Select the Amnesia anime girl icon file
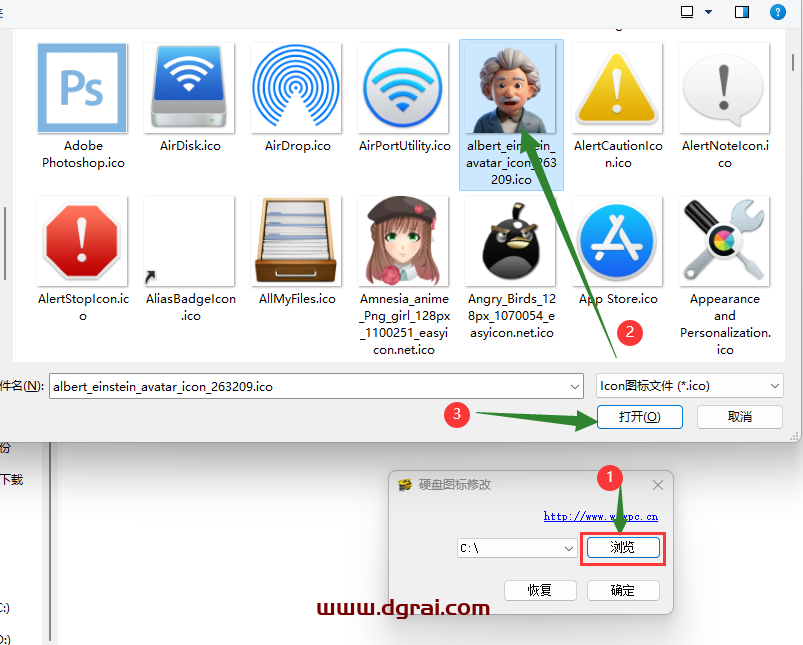The image size is (803, 645). [x=403, y=241]
